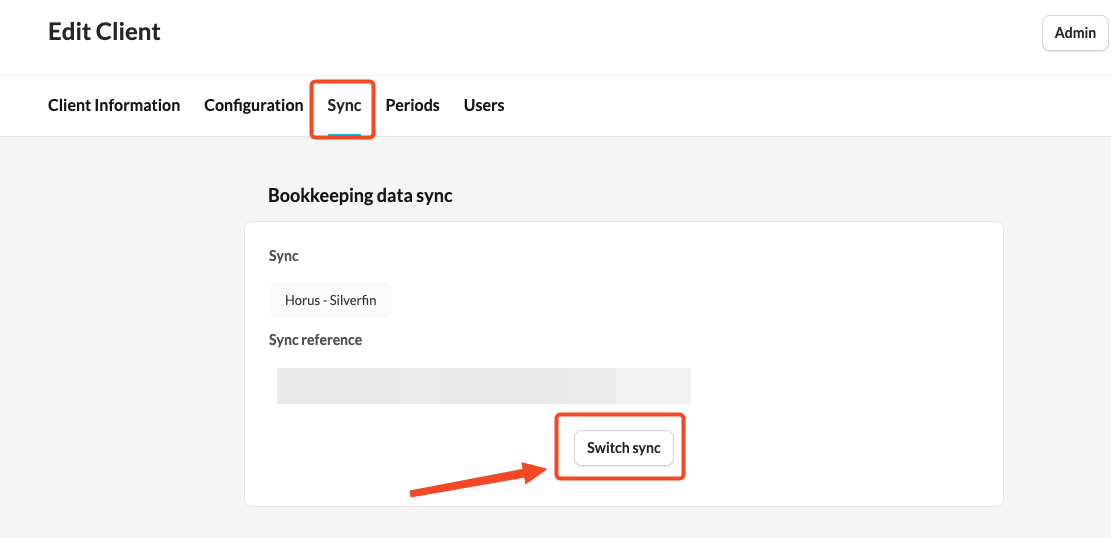
Task: Open the Users tab
Action: (484, 105)
